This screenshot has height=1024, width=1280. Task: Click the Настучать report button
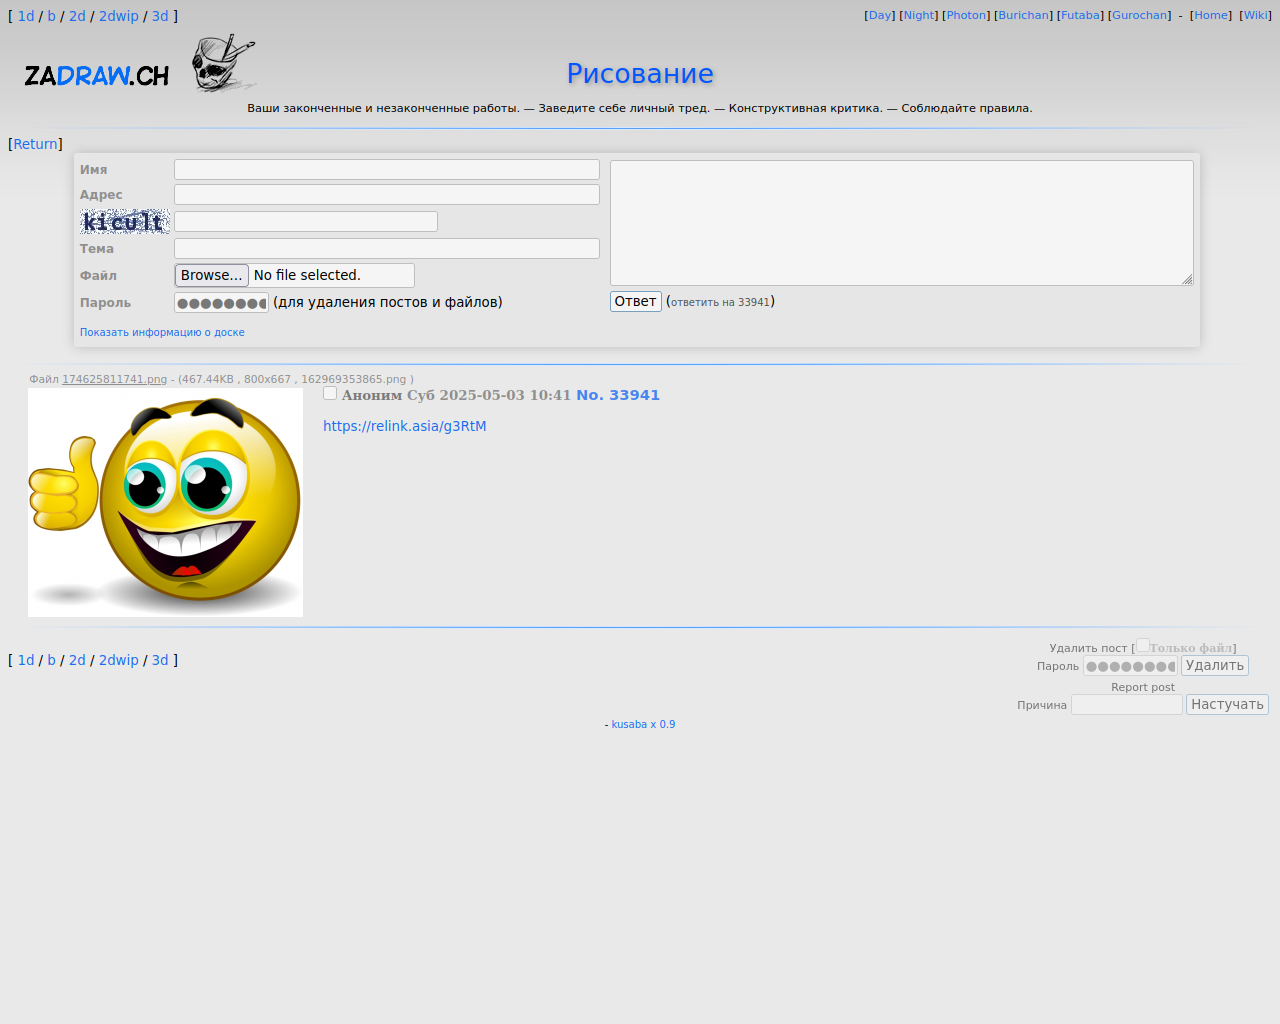coord(1227,705)
